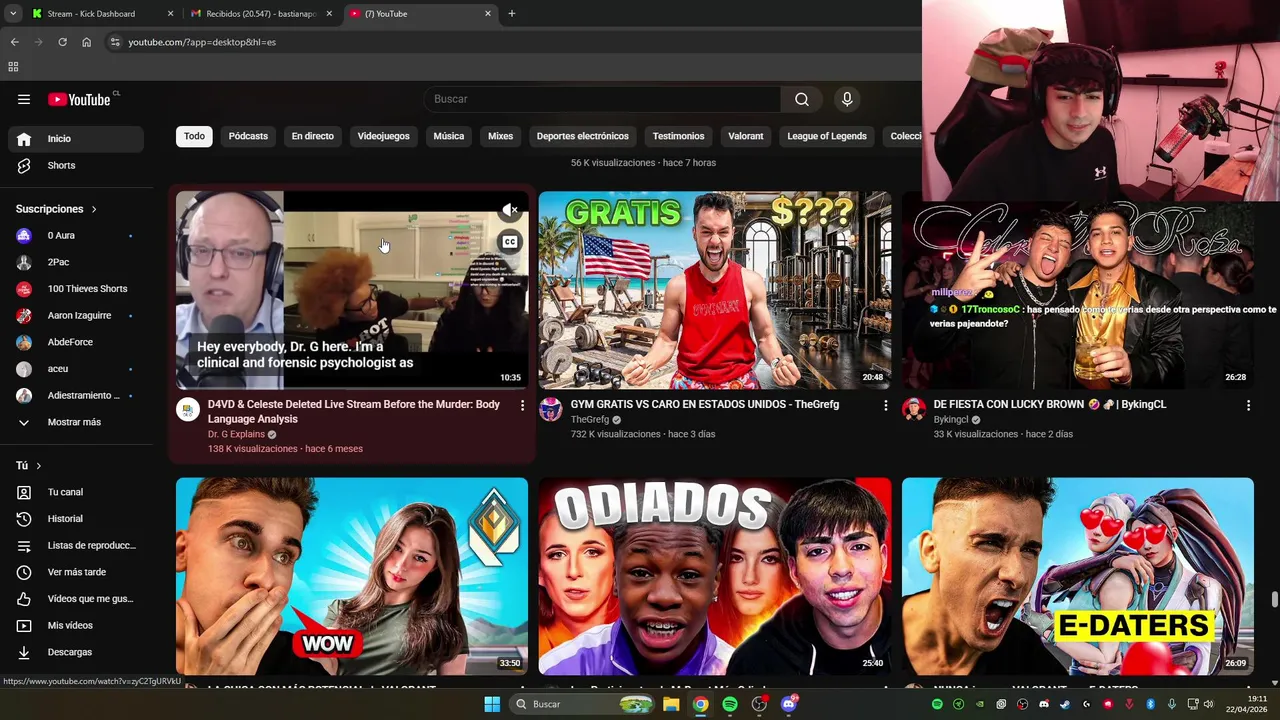This screenshot has height=720, width=1280.
Task: Open D4VD & Celeste video title link
Action: coord(354,412)
